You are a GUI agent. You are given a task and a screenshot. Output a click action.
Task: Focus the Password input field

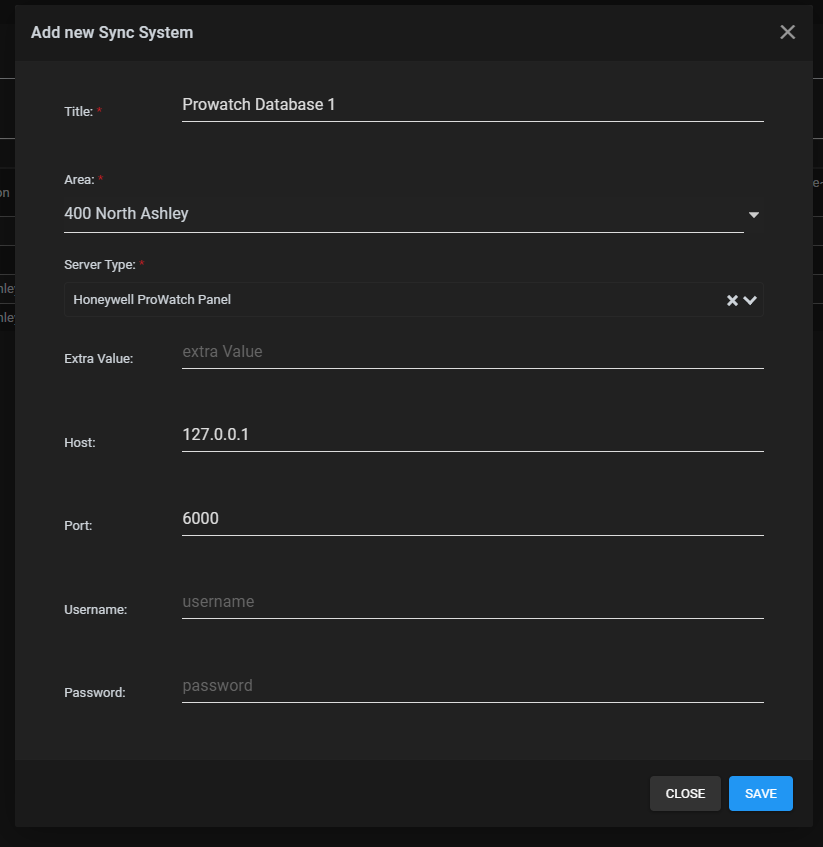coord(473,686)
